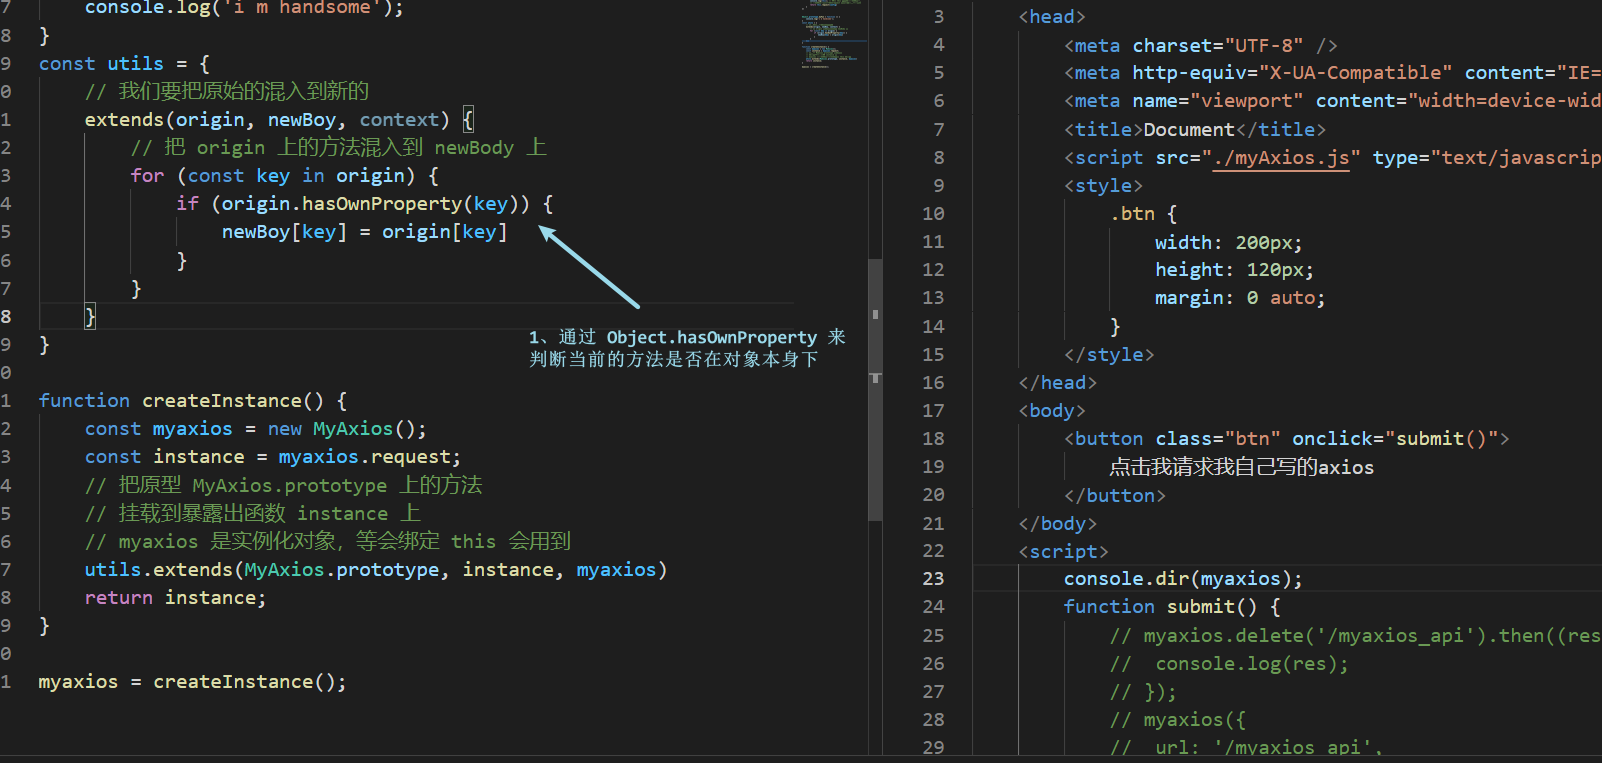The width and height of the screenshot is (1602, 763).
Task: Click http-equiv="X-UA-Compatible" attribute
Action: click(x=1292, y=72)
